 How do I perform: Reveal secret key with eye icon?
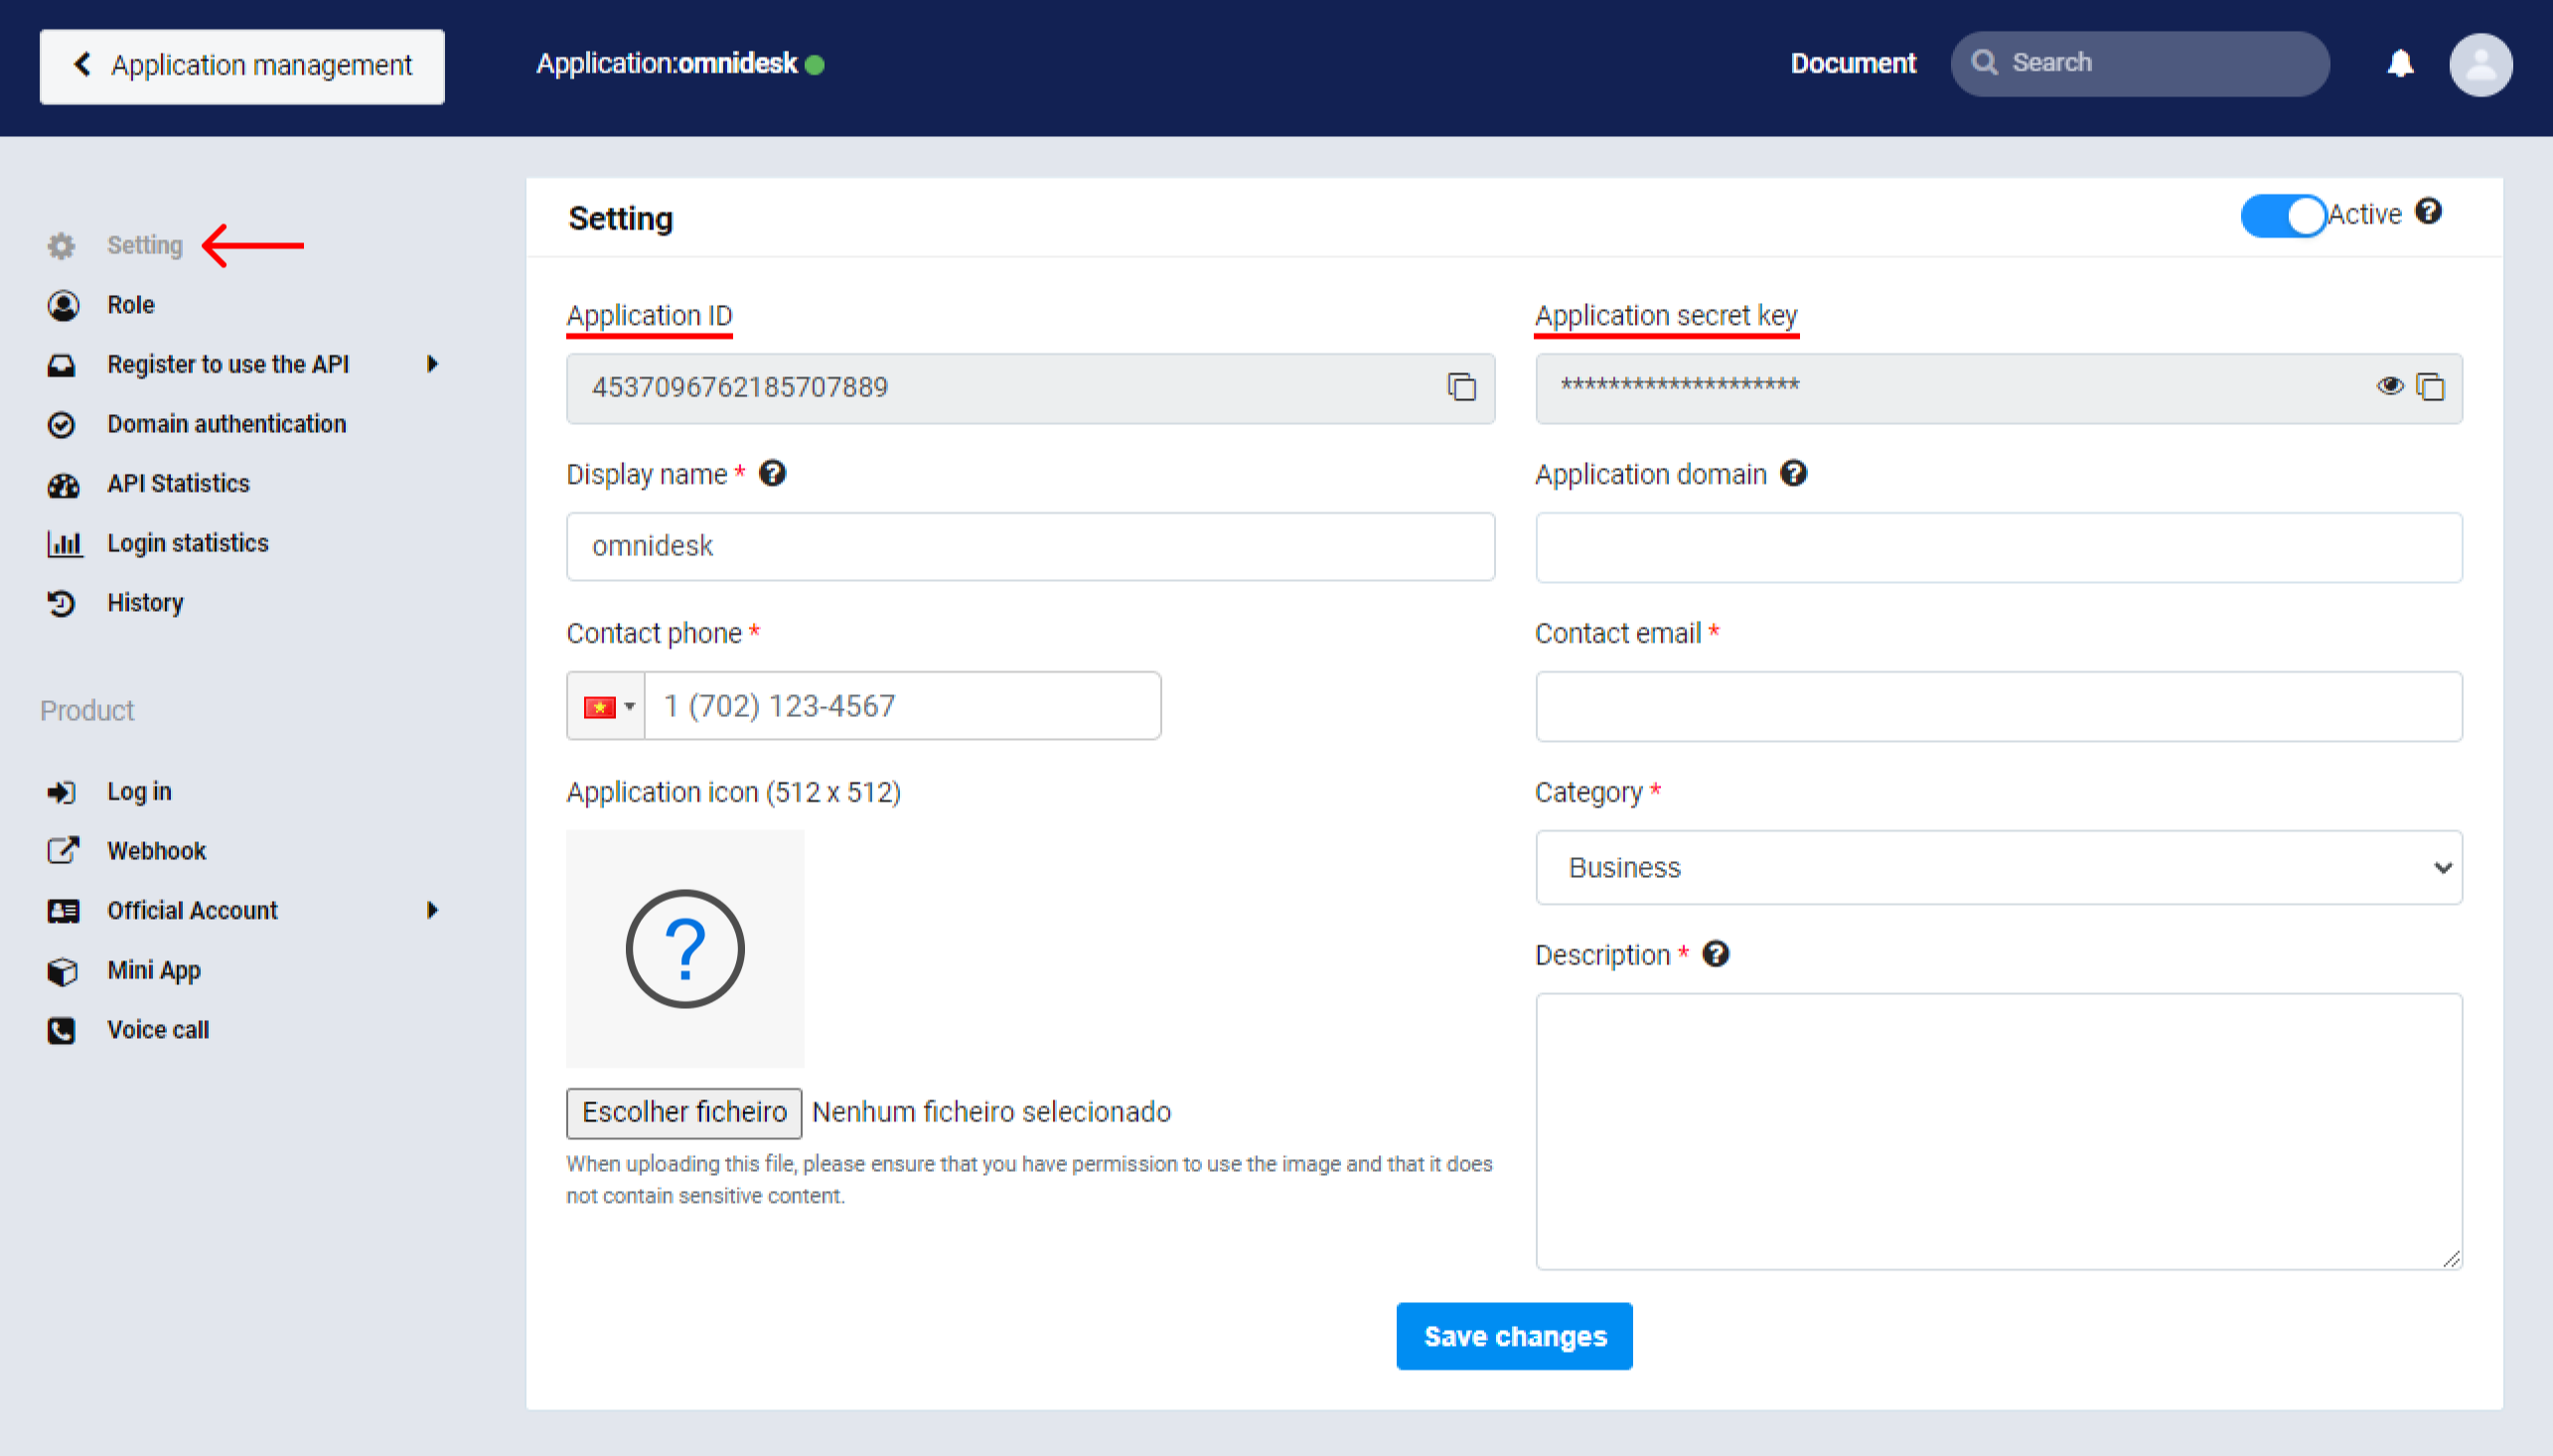2390,386
